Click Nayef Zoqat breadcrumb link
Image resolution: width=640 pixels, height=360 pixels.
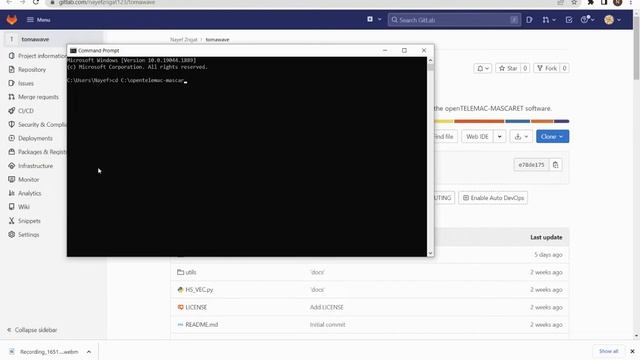click(x=184, y=40)
